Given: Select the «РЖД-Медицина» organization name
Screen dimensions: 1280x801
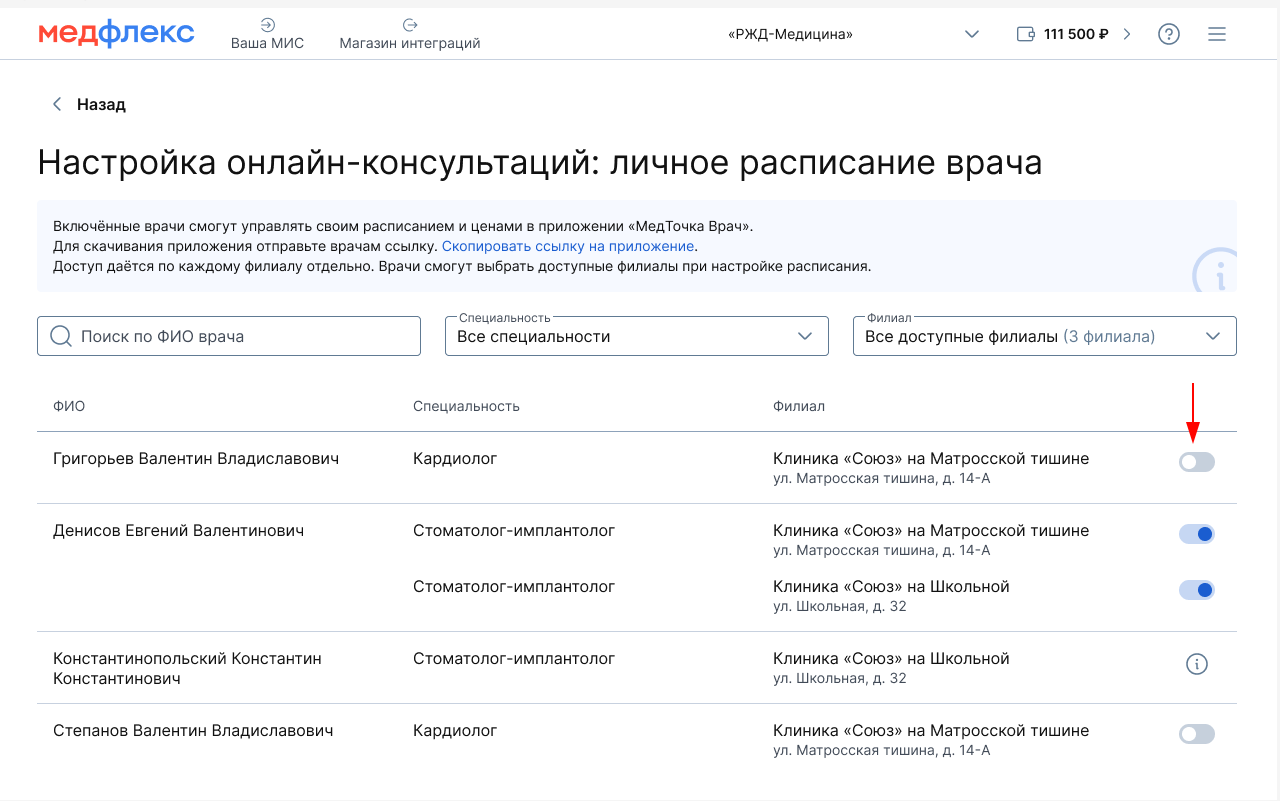Looking at the screenshot, I should (x=790, y=34).
